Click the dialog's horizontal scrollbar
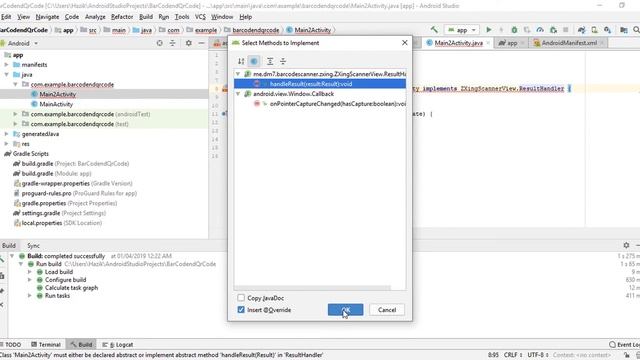The width and height of the screenshot is (640, 360). pos(312,288)
